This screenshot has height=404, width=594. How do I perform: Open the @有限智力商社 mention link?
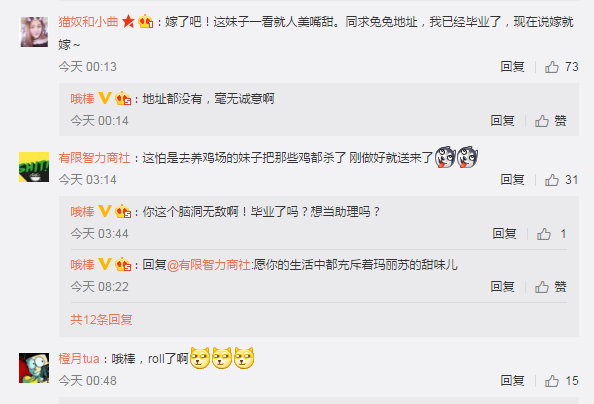tap(208, 265)
